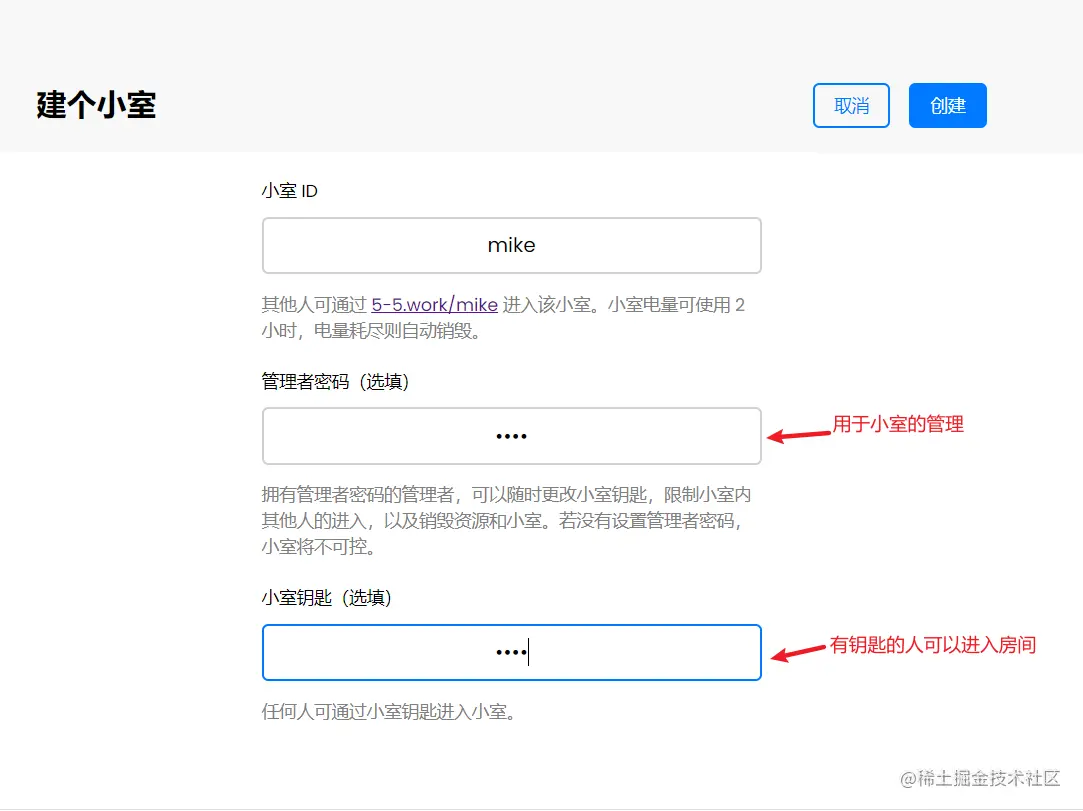Click the 建个小室 page heading
The width and height of the screenshot is (1083, 811).
click(x=96, y=105)
